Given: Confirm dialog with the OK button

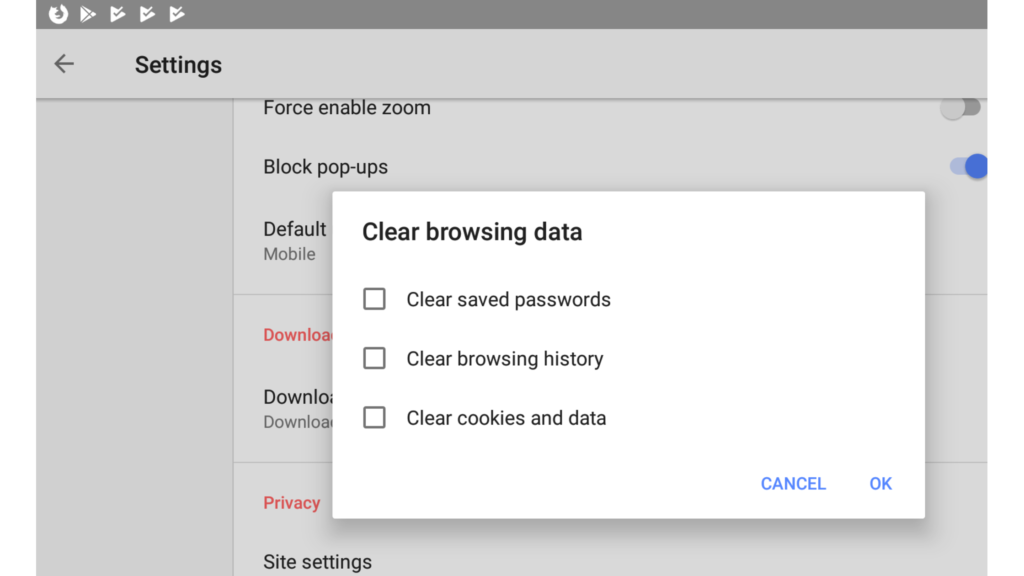Looking at the screenshot, I should 880,483.
